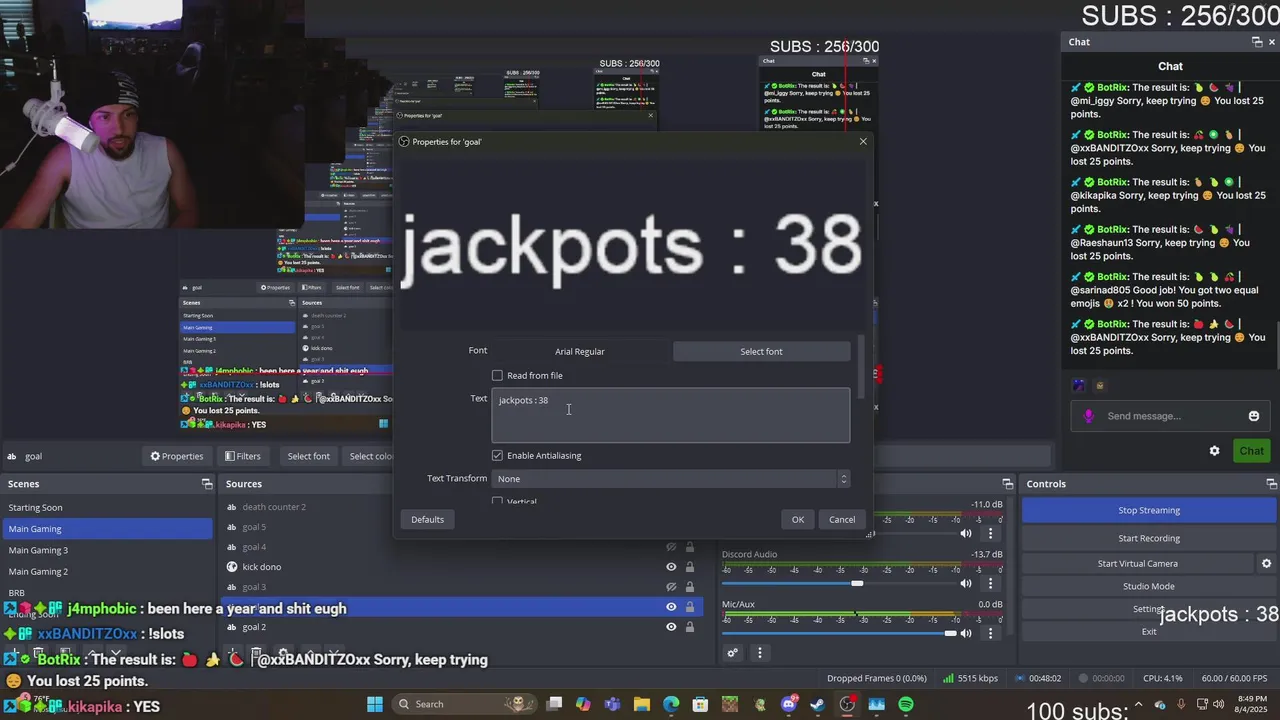Open File Explorer from taskbar

[x=642, y=704]
